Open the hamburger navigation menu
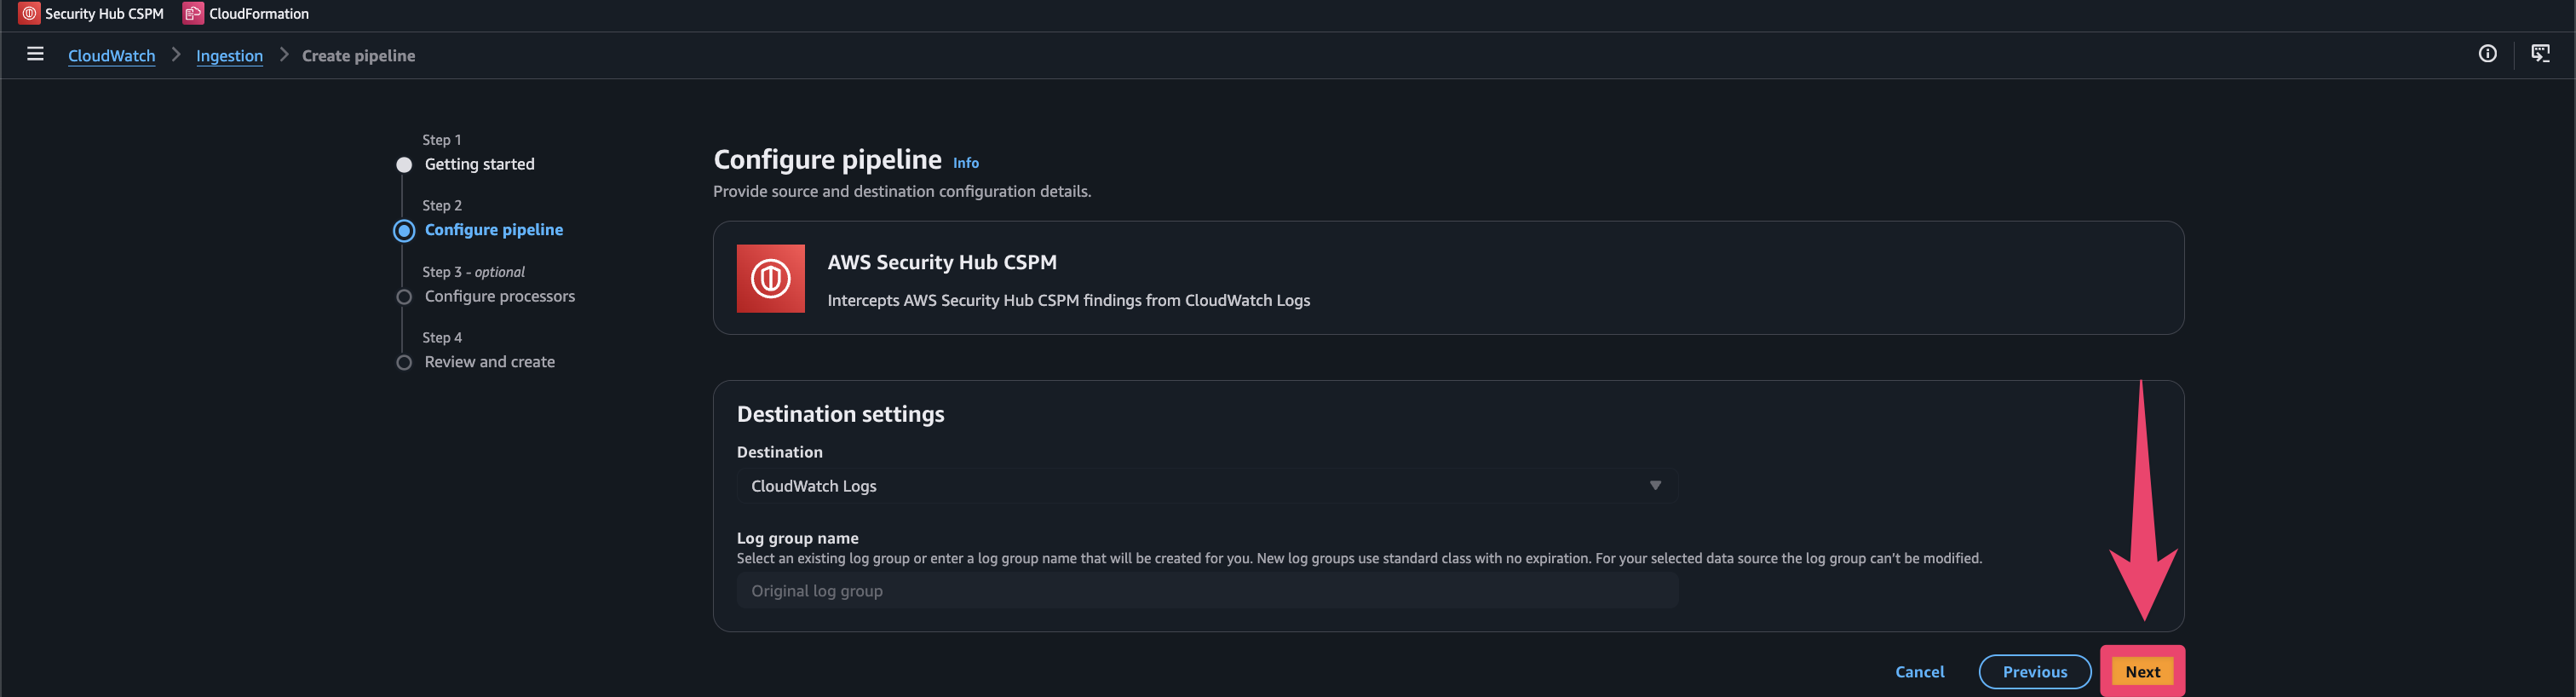Image resolution: width=2576 pixels, height=697 pixels. [x=35, y=54]
